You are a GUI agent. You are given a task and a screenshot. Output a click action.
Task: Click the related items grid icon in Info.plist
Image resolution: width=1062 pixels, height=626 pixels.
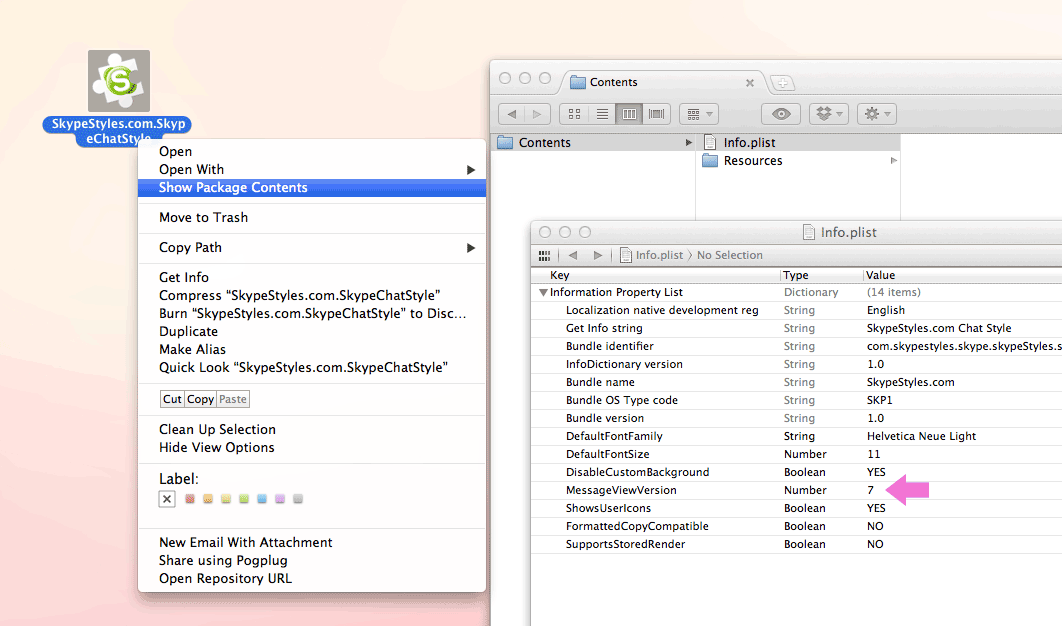[x=544, y=255]
